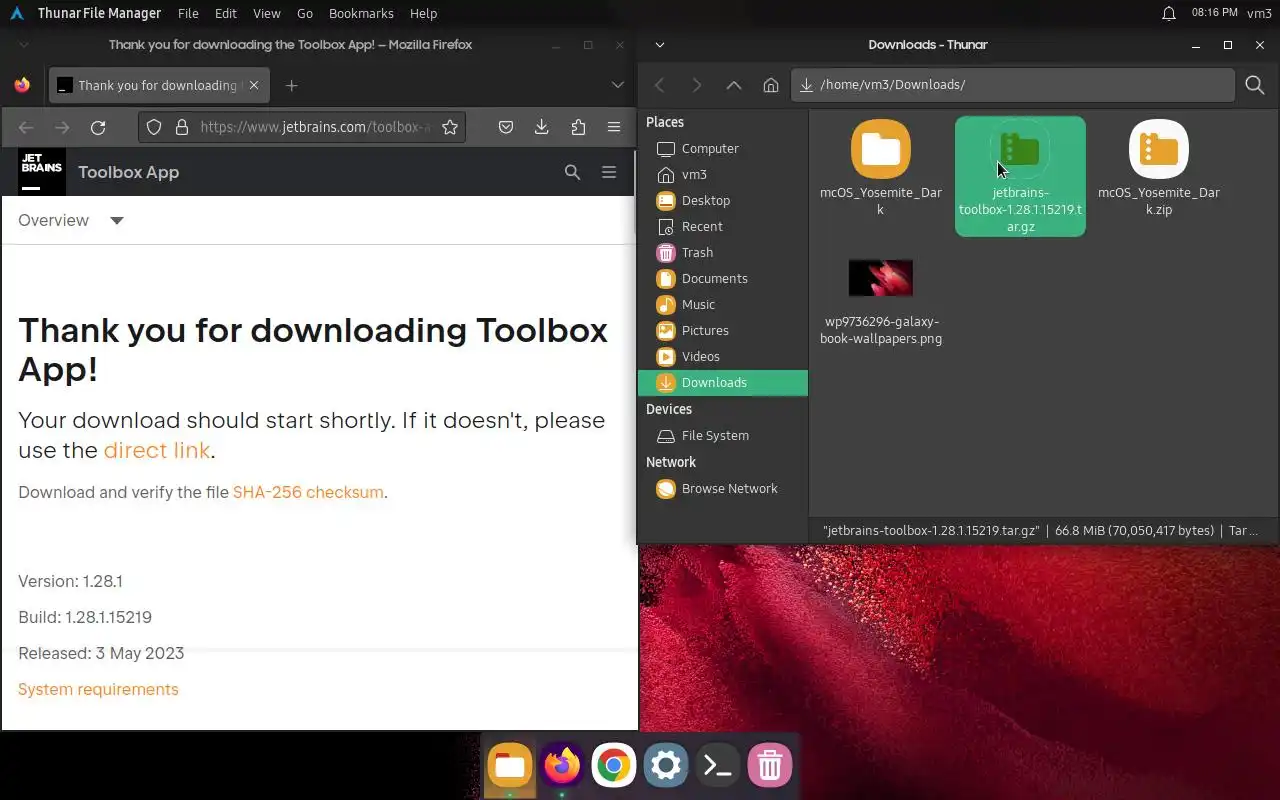Click the clock in top panel
Image resolution: width=1280 pixels, height=800 pixels.
point(1215,13)
